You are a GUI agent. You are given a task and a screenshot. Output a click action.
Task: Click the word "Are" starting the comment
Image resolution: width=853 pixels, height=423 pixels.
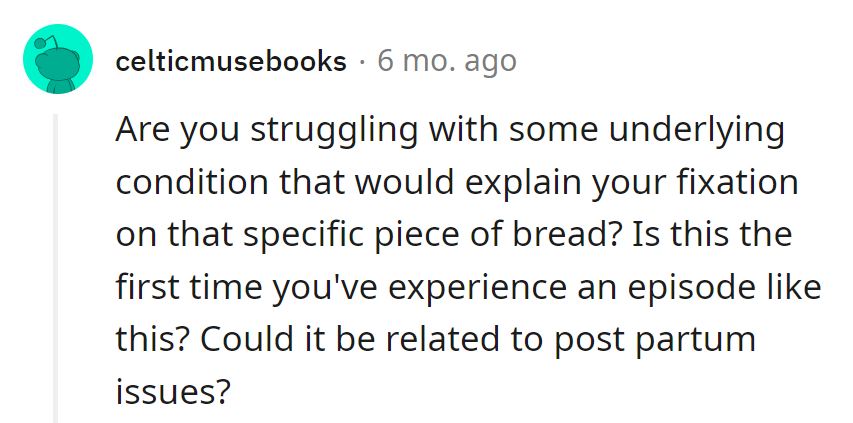coord(141,131)
